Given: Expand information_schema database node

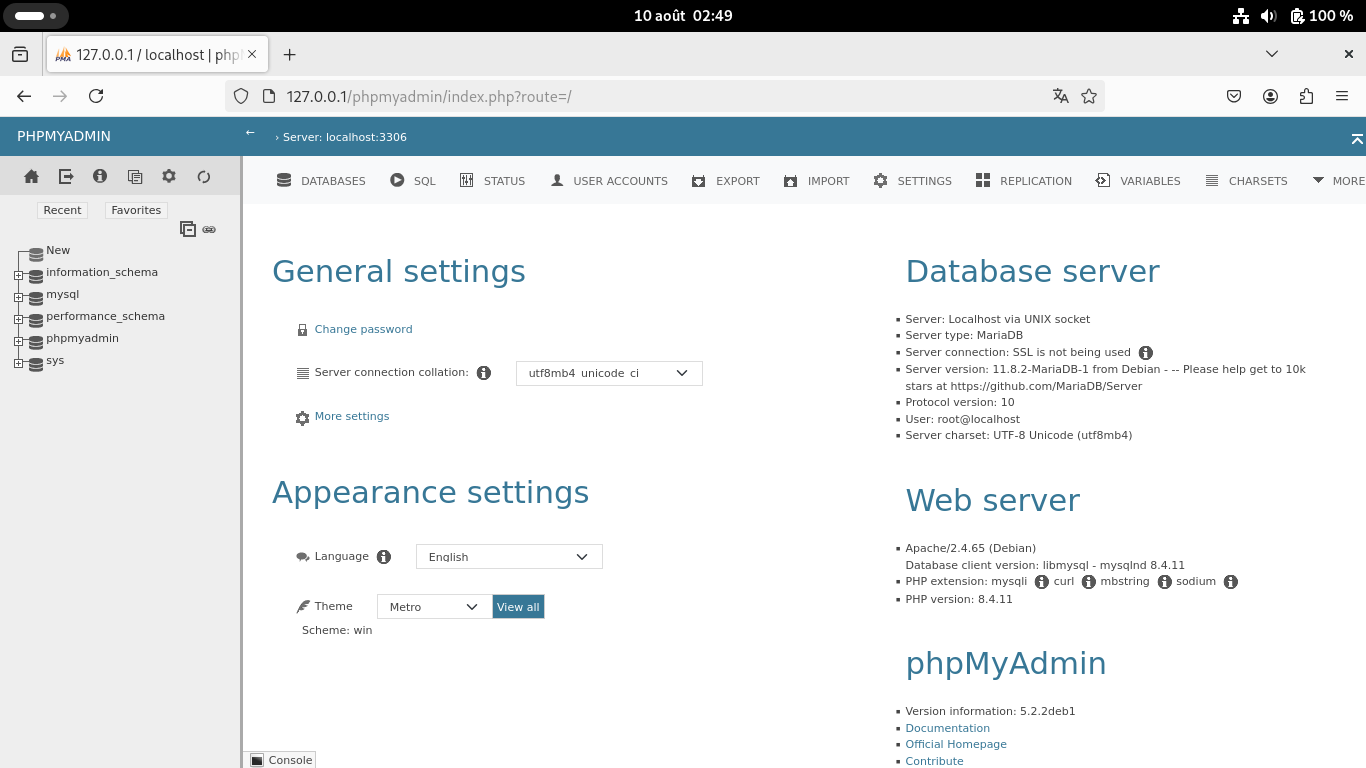Looking at the screenshot, I should tap(18, 275).
